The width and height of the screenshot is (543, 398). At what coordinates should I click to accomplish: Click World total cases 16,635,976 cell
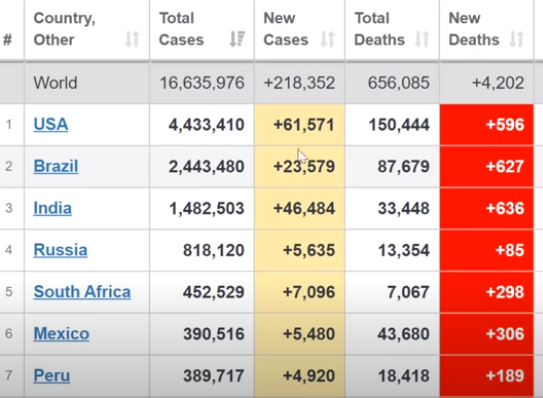point(202,83)
